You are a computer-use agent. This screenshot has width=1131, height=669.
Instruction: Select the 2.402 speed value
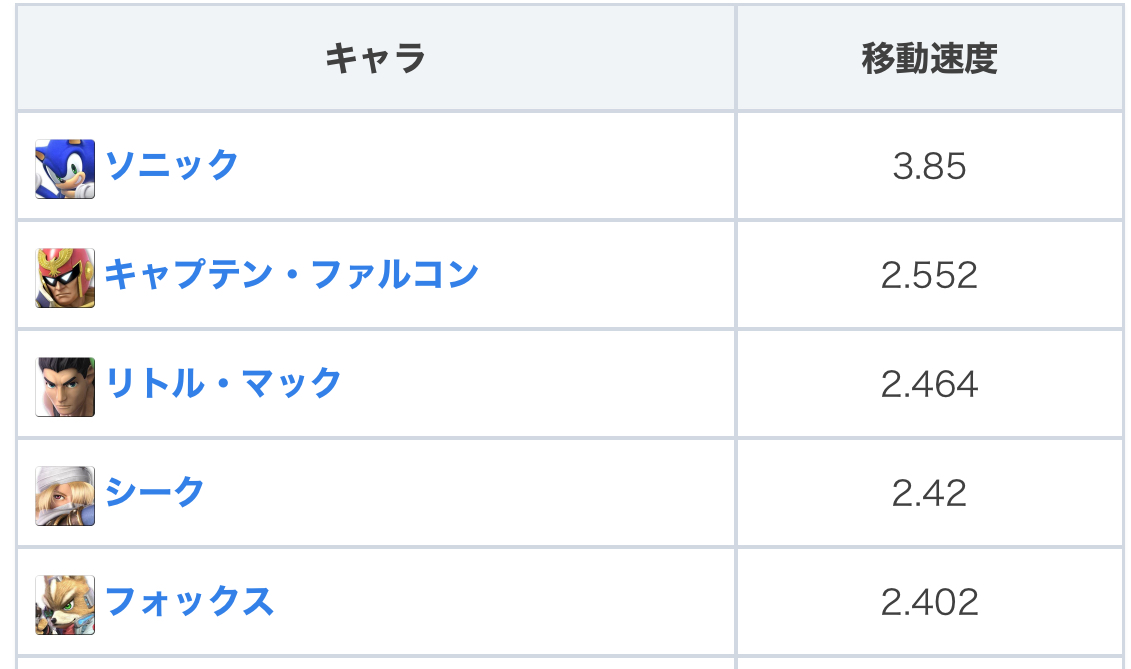click(x=929, y=602)
